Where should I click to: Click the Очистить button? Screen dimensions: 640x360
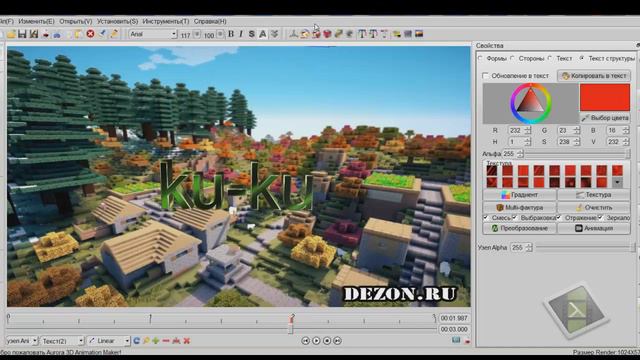click(593, 207)
